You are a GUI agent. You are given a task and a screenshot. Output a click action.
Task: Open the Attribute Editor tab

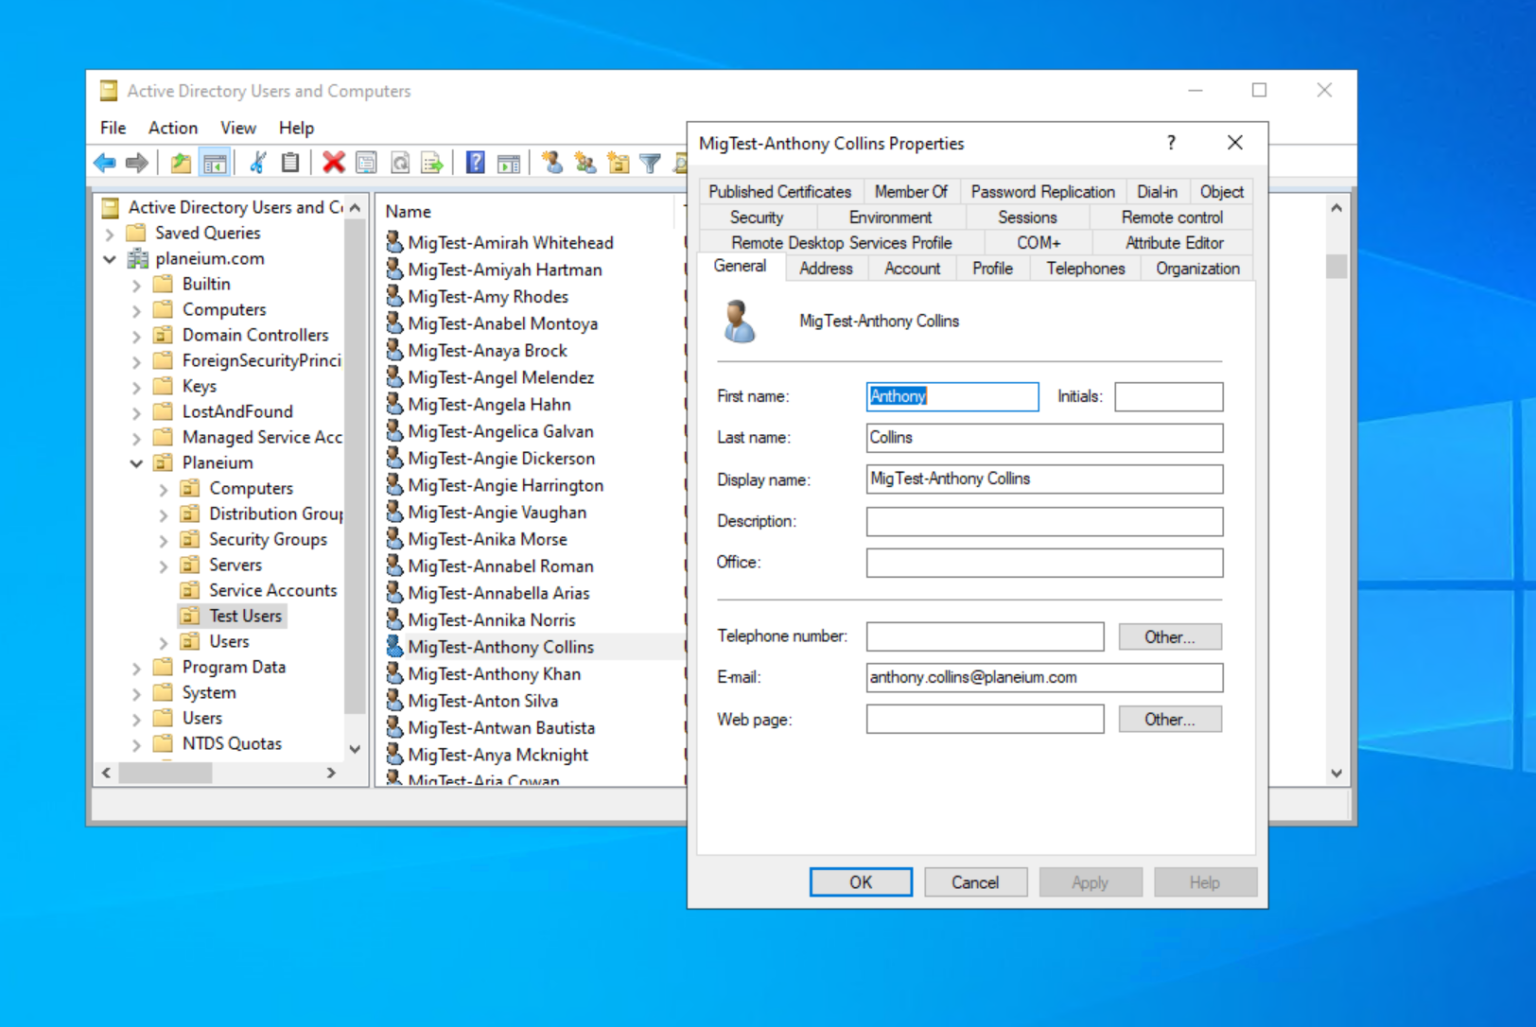(x=1174, y=242)
